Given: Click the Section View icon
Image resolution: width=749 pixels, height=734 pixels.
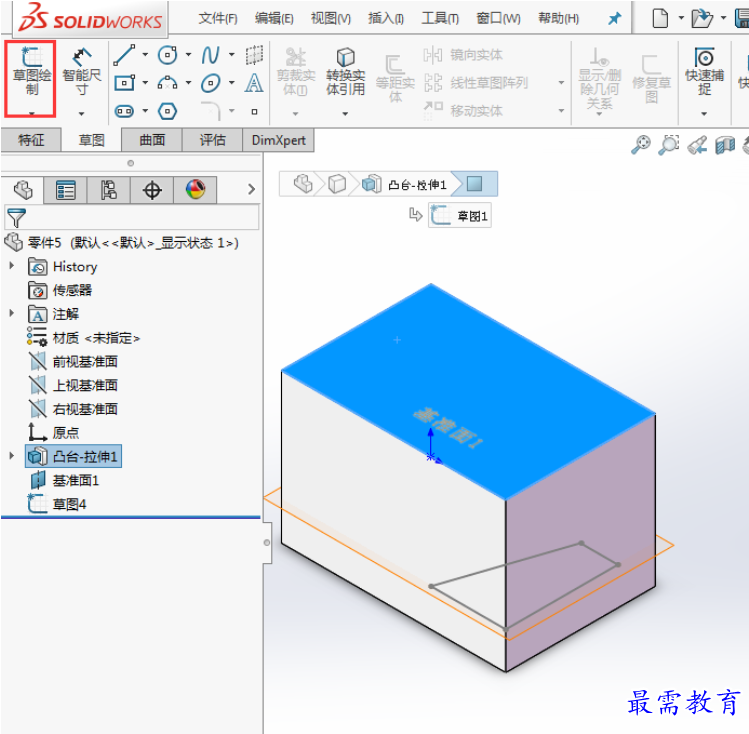Looking at the screenshot, I should pos(725,145).
